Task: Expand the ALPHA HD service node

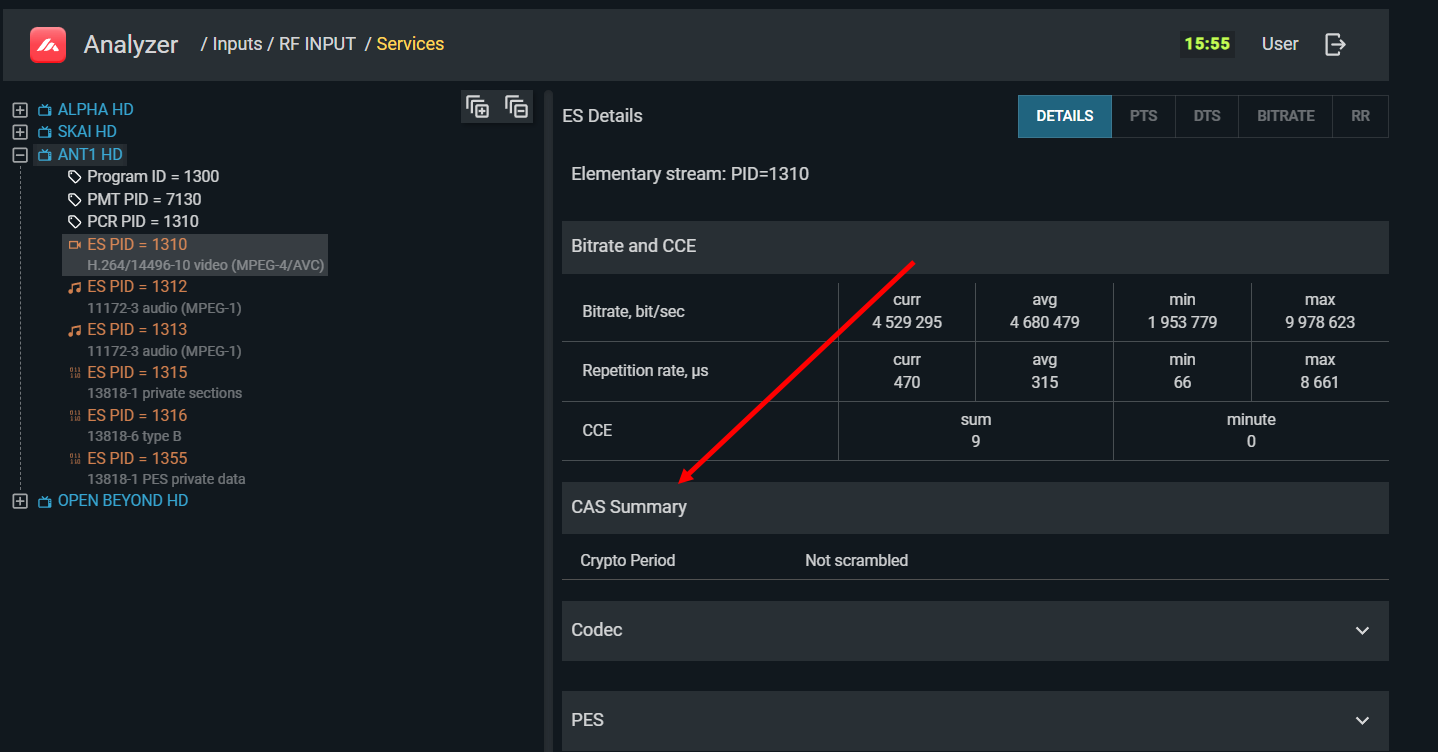Action: pos(19,110)
